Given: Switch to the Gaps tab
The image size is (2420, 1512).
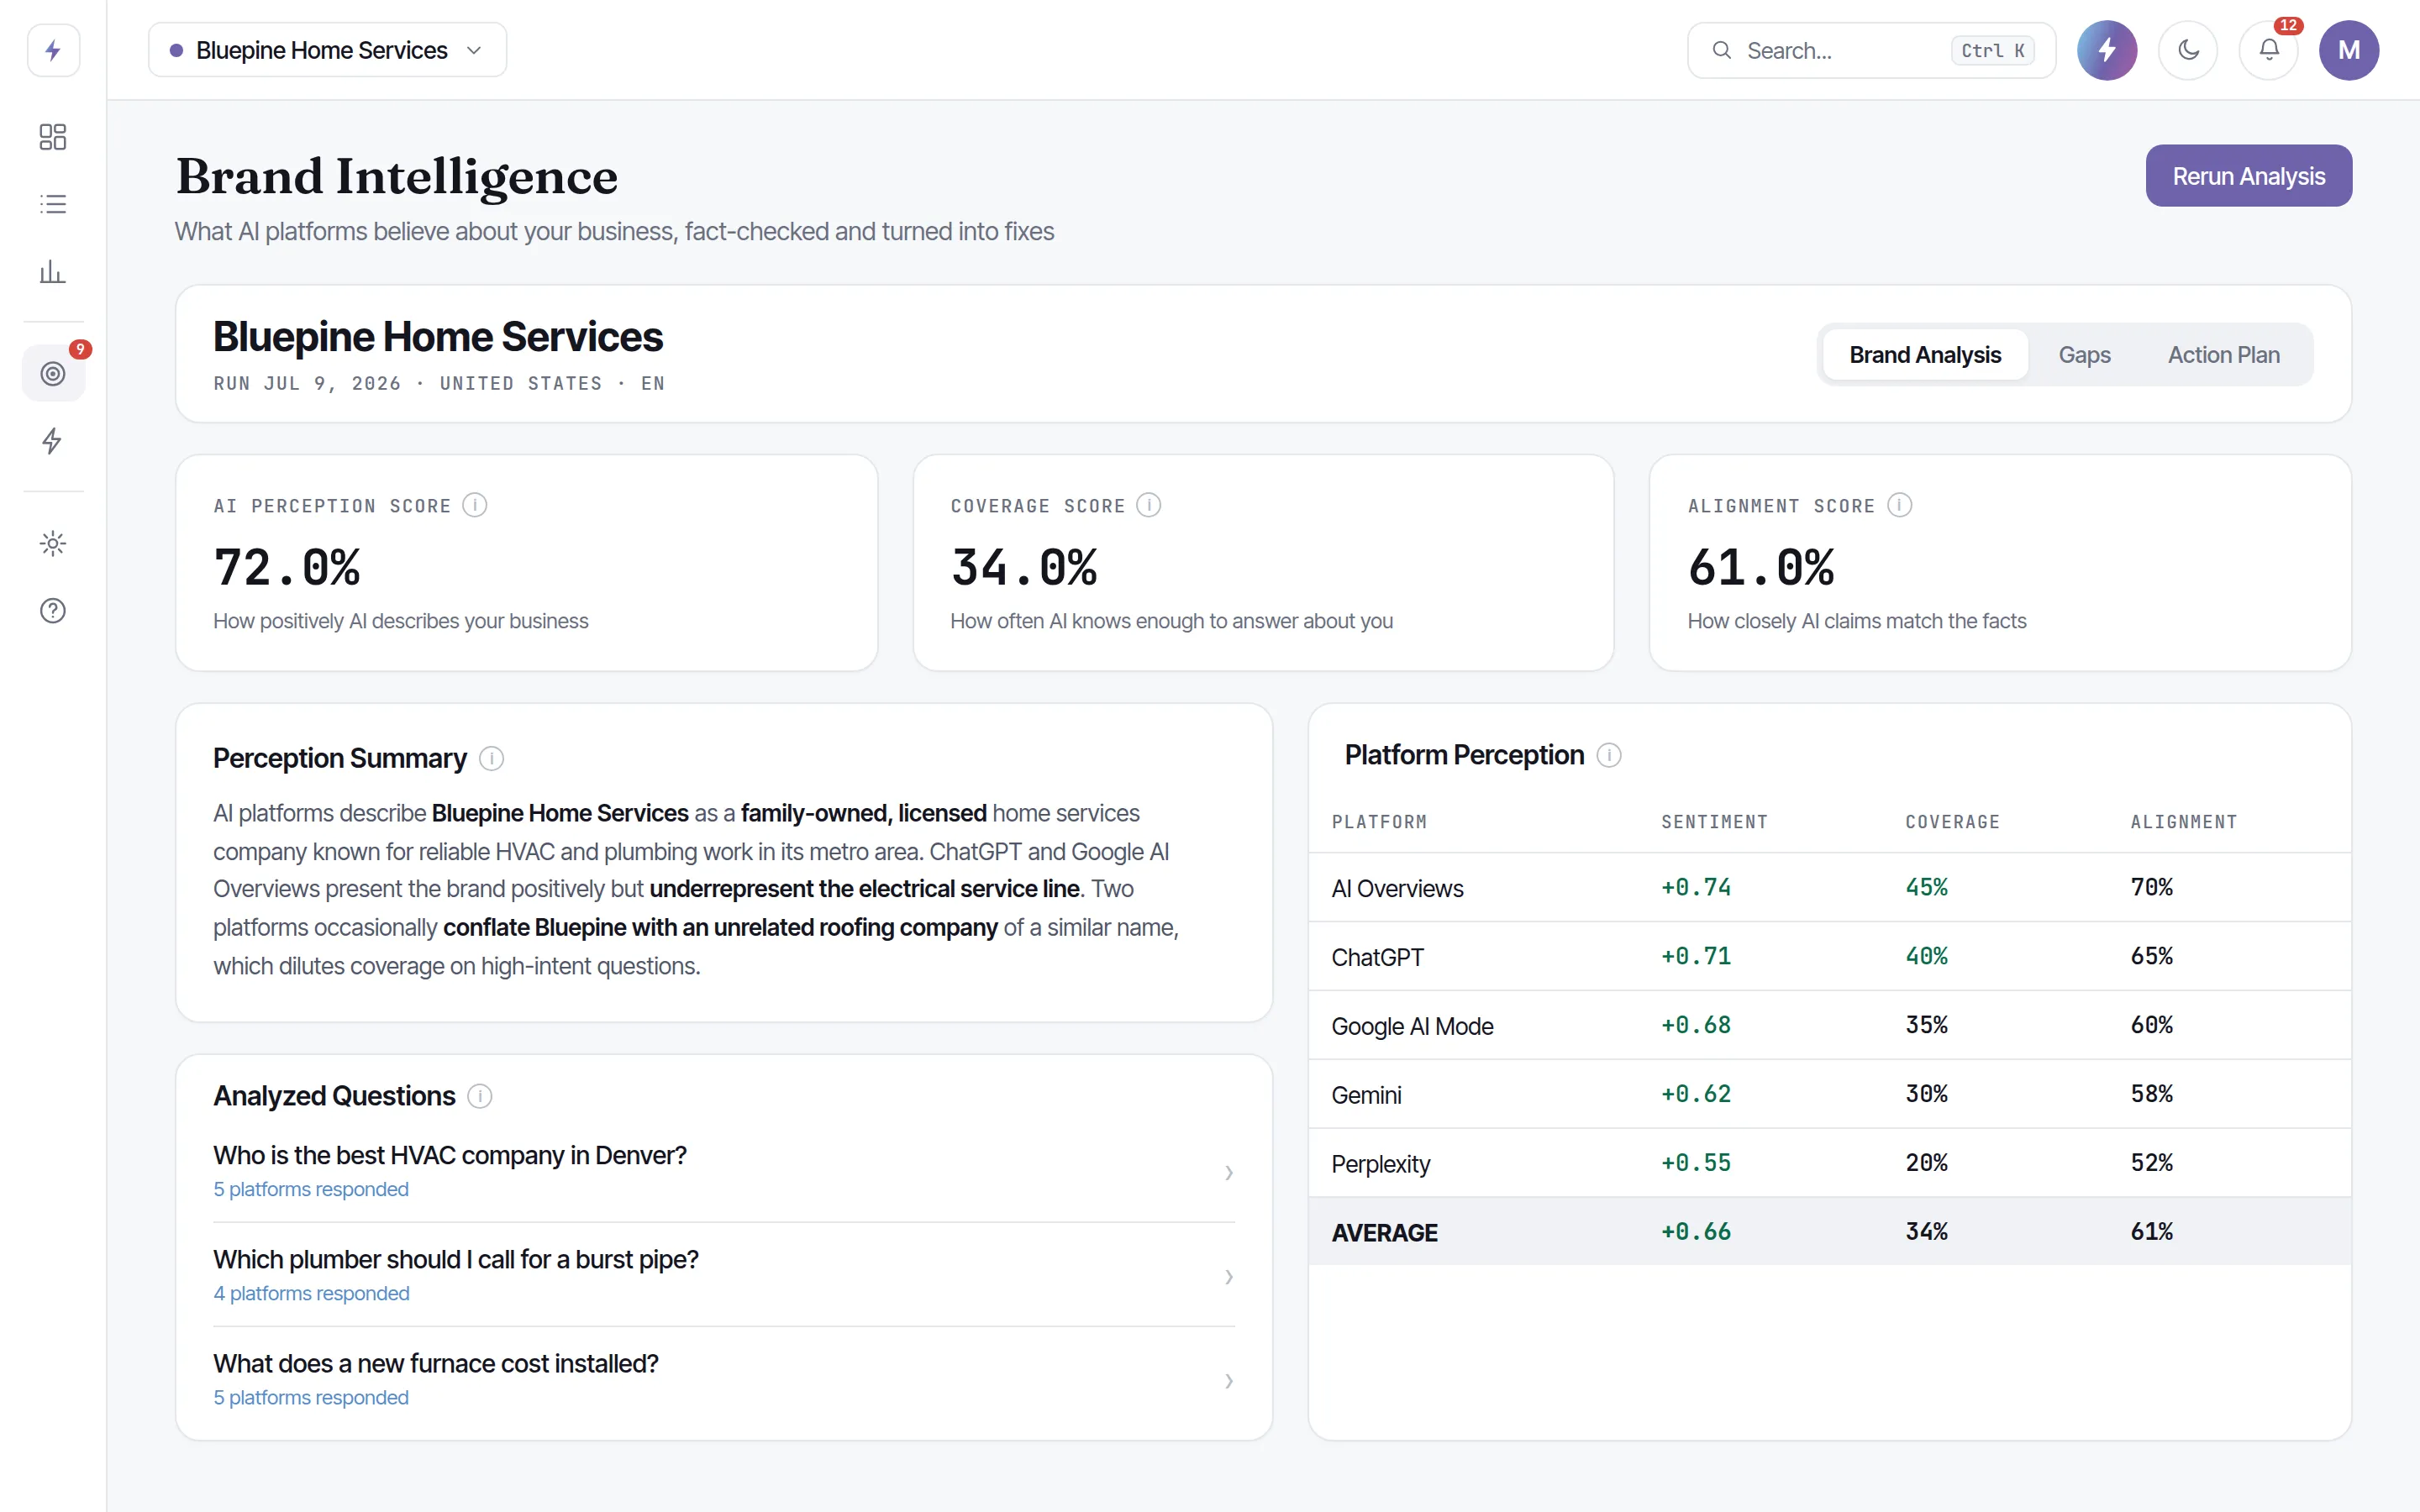Looking at the screenshot, I should pyautogui.click(x=2084, y=355).
